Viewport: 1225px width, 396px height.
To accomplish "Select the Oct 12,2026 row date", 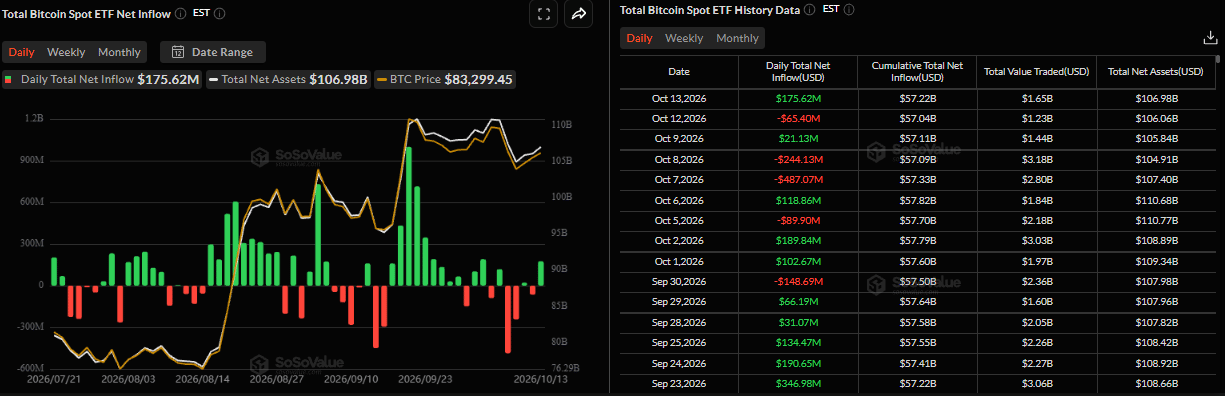I will (x=679, y=118).
